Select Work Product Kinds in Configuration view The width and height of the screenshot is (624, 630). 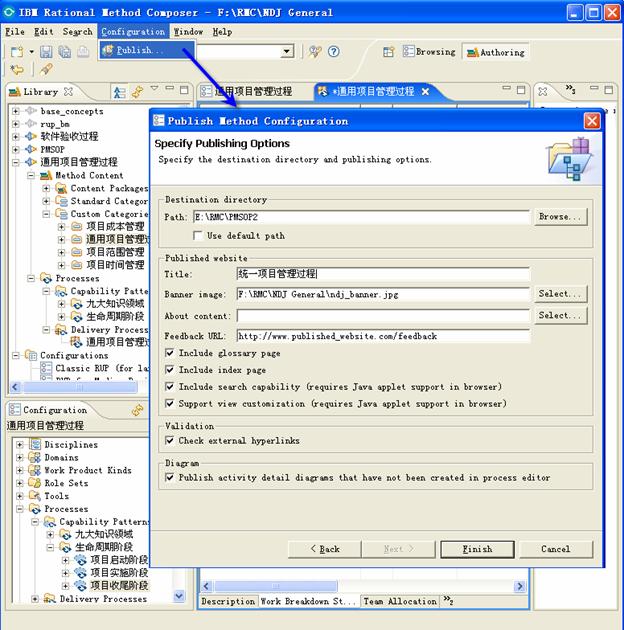[x=88, y=470]
